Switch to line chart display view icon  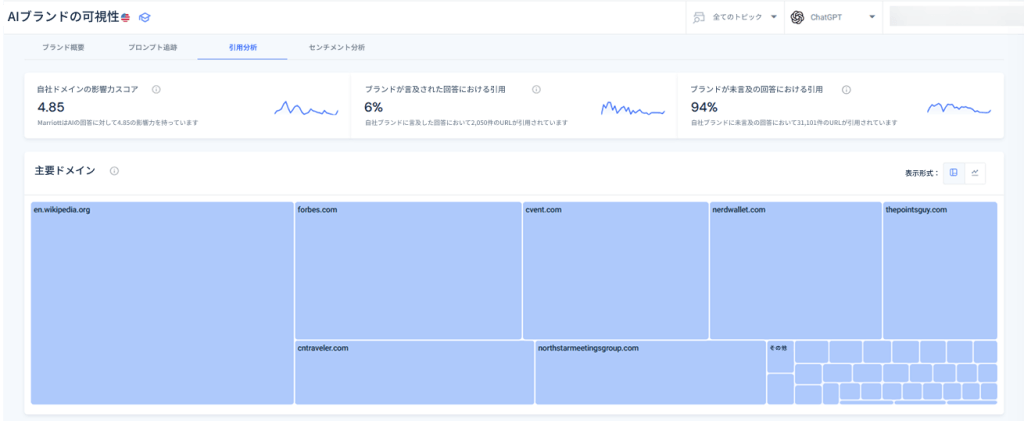(975, 173)
